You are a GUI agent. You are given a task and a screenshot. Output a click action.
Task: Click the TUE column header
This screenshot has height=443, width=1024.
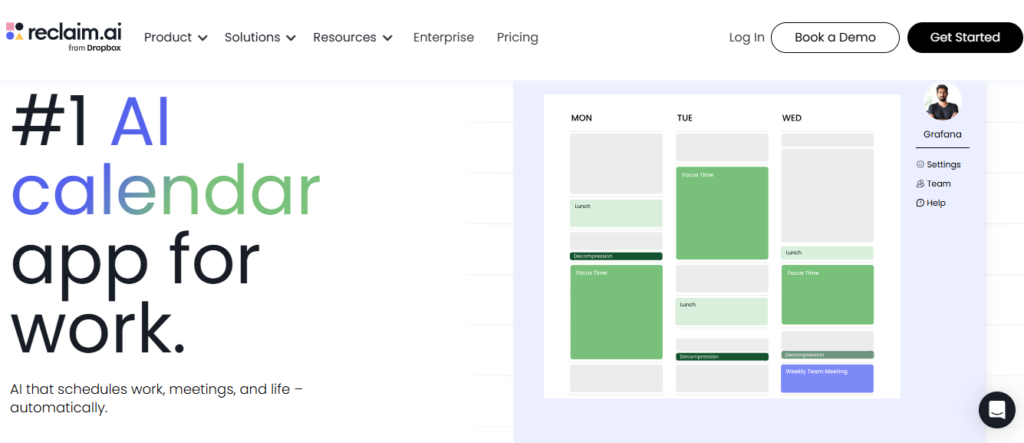pyautogui.click(x=684, y=118)
